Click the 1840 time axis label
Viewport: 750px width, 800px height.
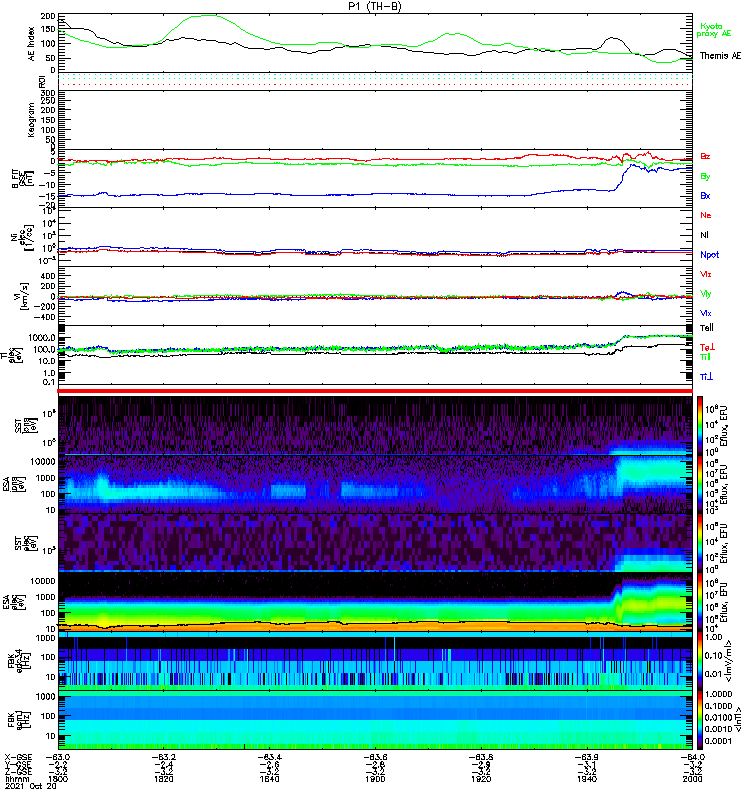[x=269, y=779]
